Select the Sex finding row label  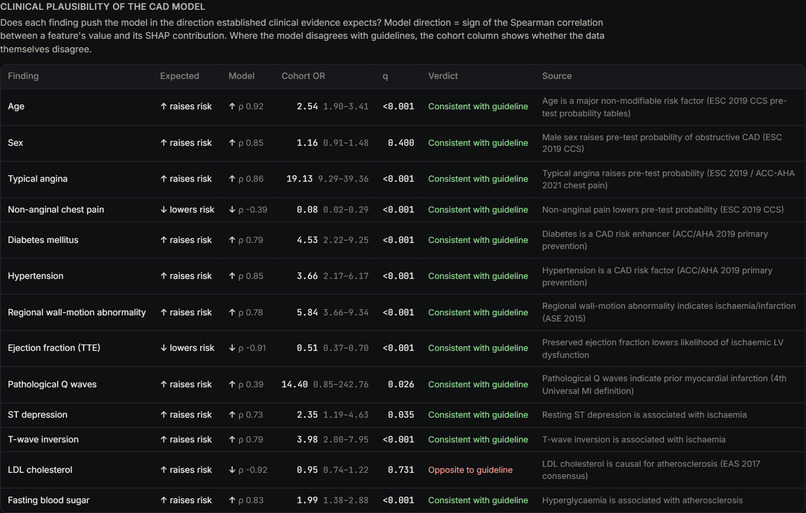[x=15, y=143]
